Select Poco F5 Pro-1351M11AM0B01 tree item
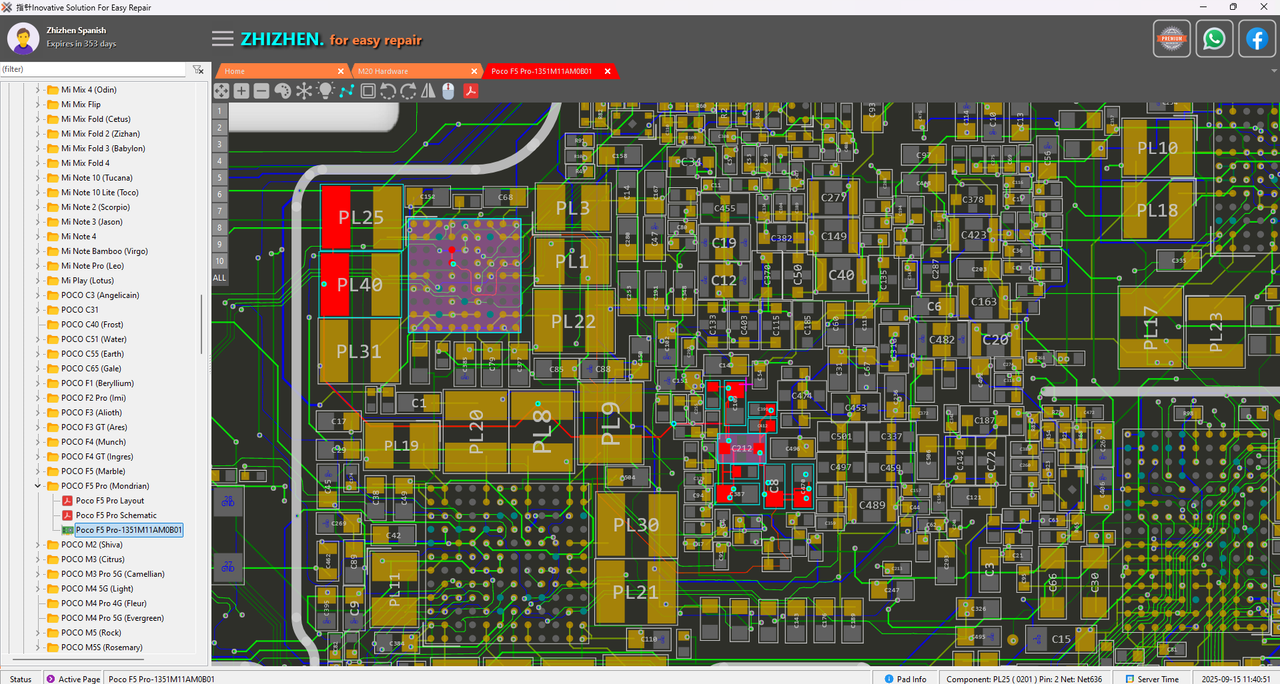Screen dimensions: 1280x684 (x=129, y=530)
